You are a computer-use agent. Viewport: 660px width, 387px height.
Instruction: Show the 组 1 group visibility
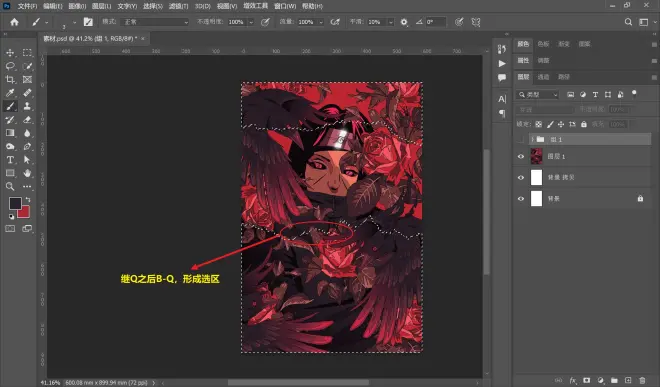coord(521,139)
